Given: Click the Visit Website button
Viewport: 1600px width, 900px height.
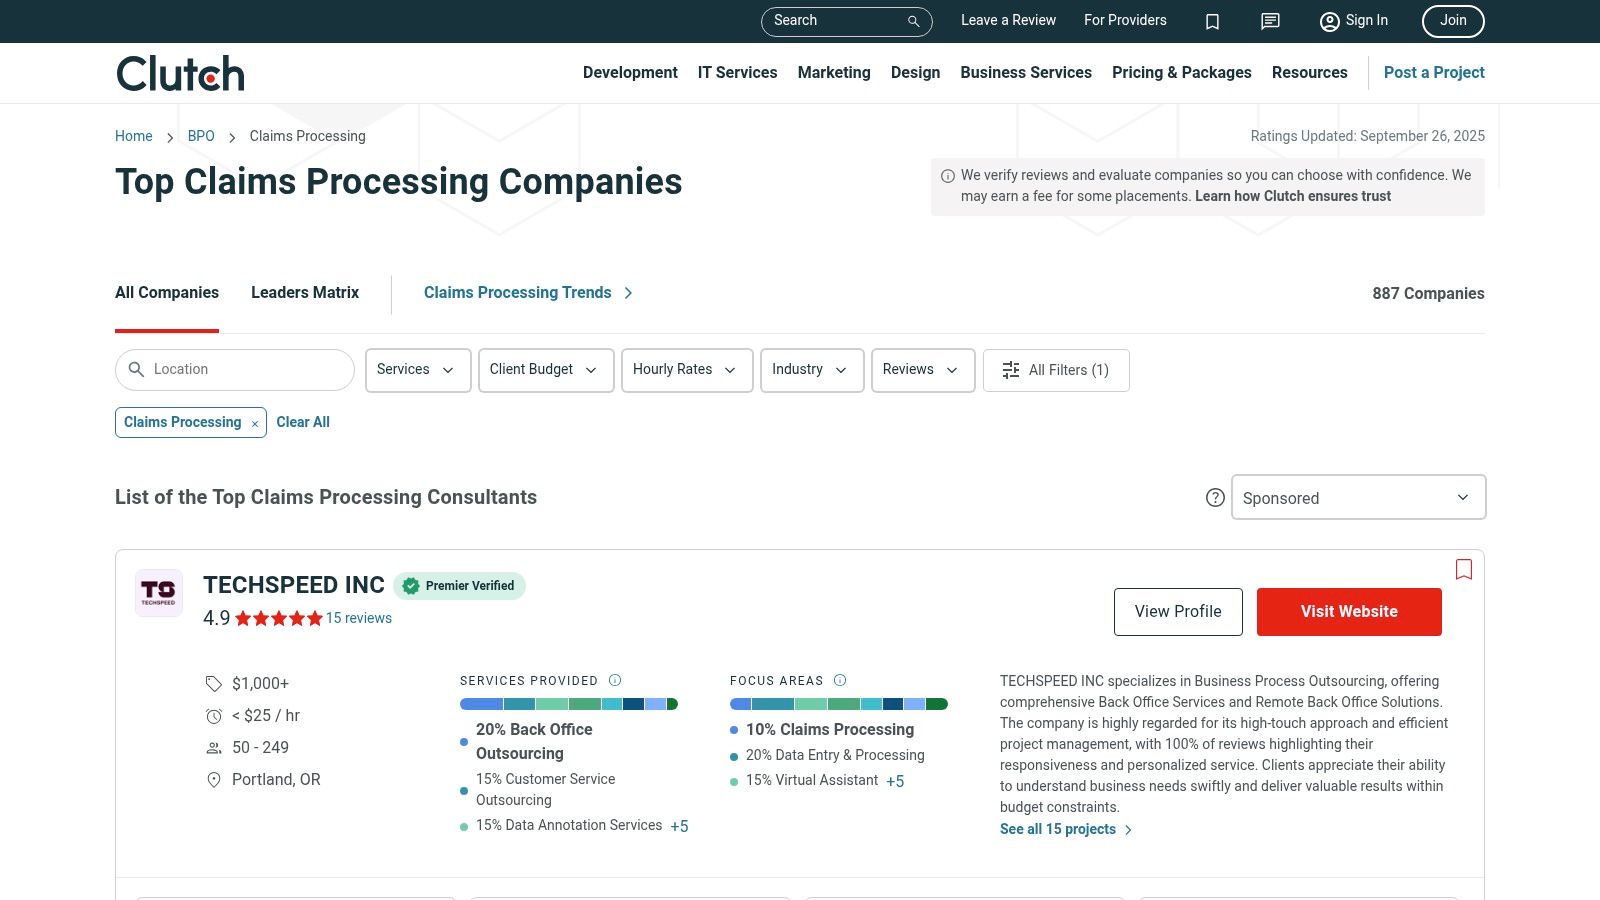Looking at the screenshot, I should (1348, 612).
